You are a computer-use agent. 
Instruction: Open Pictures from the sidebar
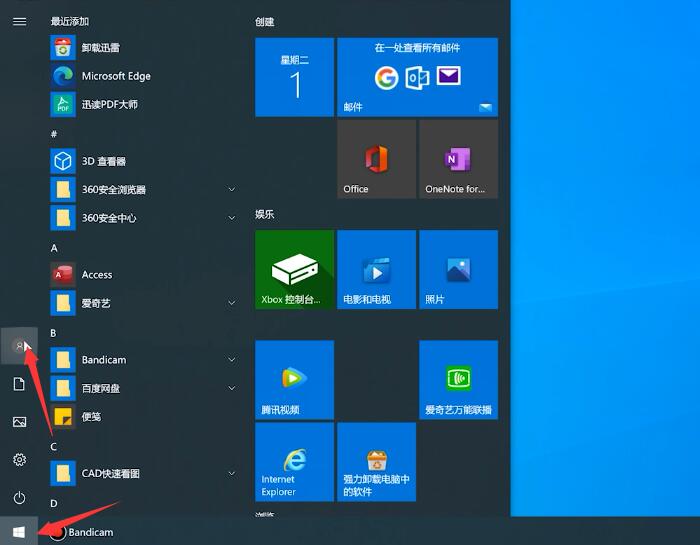coord(19,422)
